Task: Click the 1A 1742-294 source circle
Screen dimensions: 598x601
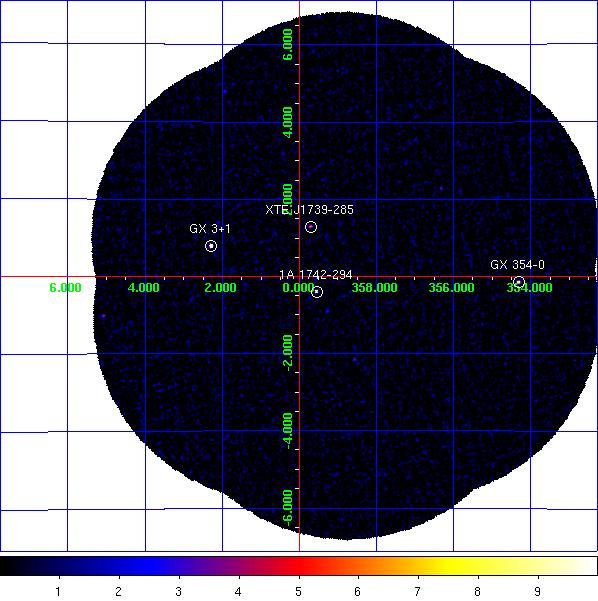Action: click(317, 292)
